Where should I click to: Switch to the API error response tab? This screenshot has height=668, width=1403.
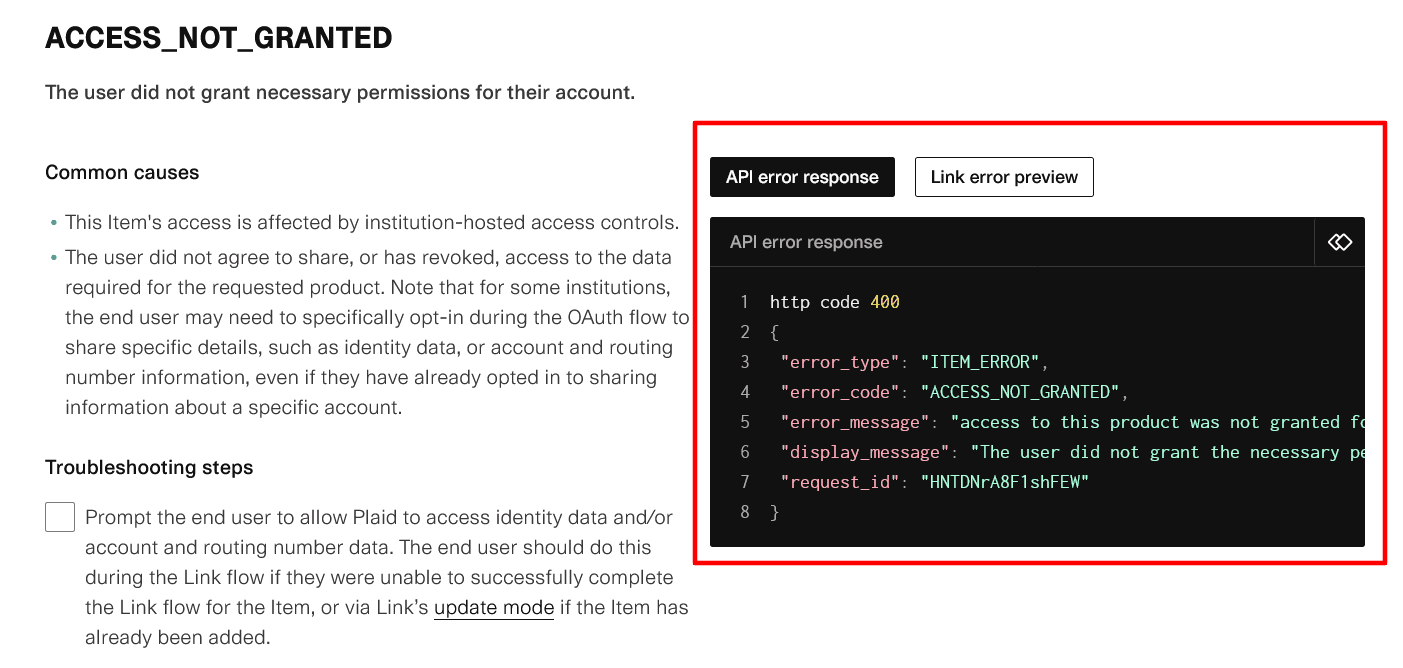(802, 177)
